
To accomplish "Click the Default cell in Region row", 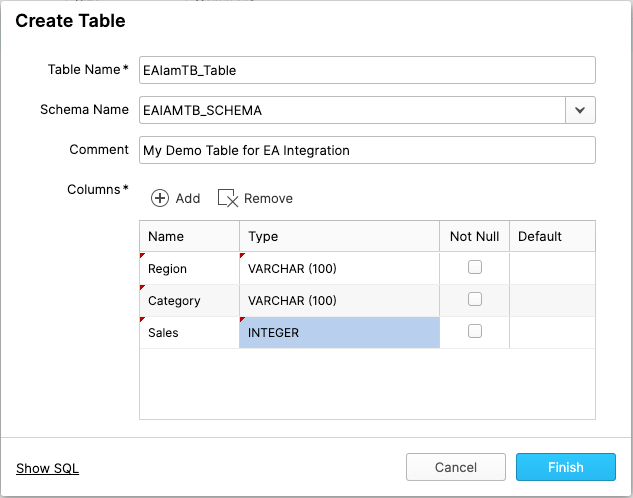I will 552,268.
